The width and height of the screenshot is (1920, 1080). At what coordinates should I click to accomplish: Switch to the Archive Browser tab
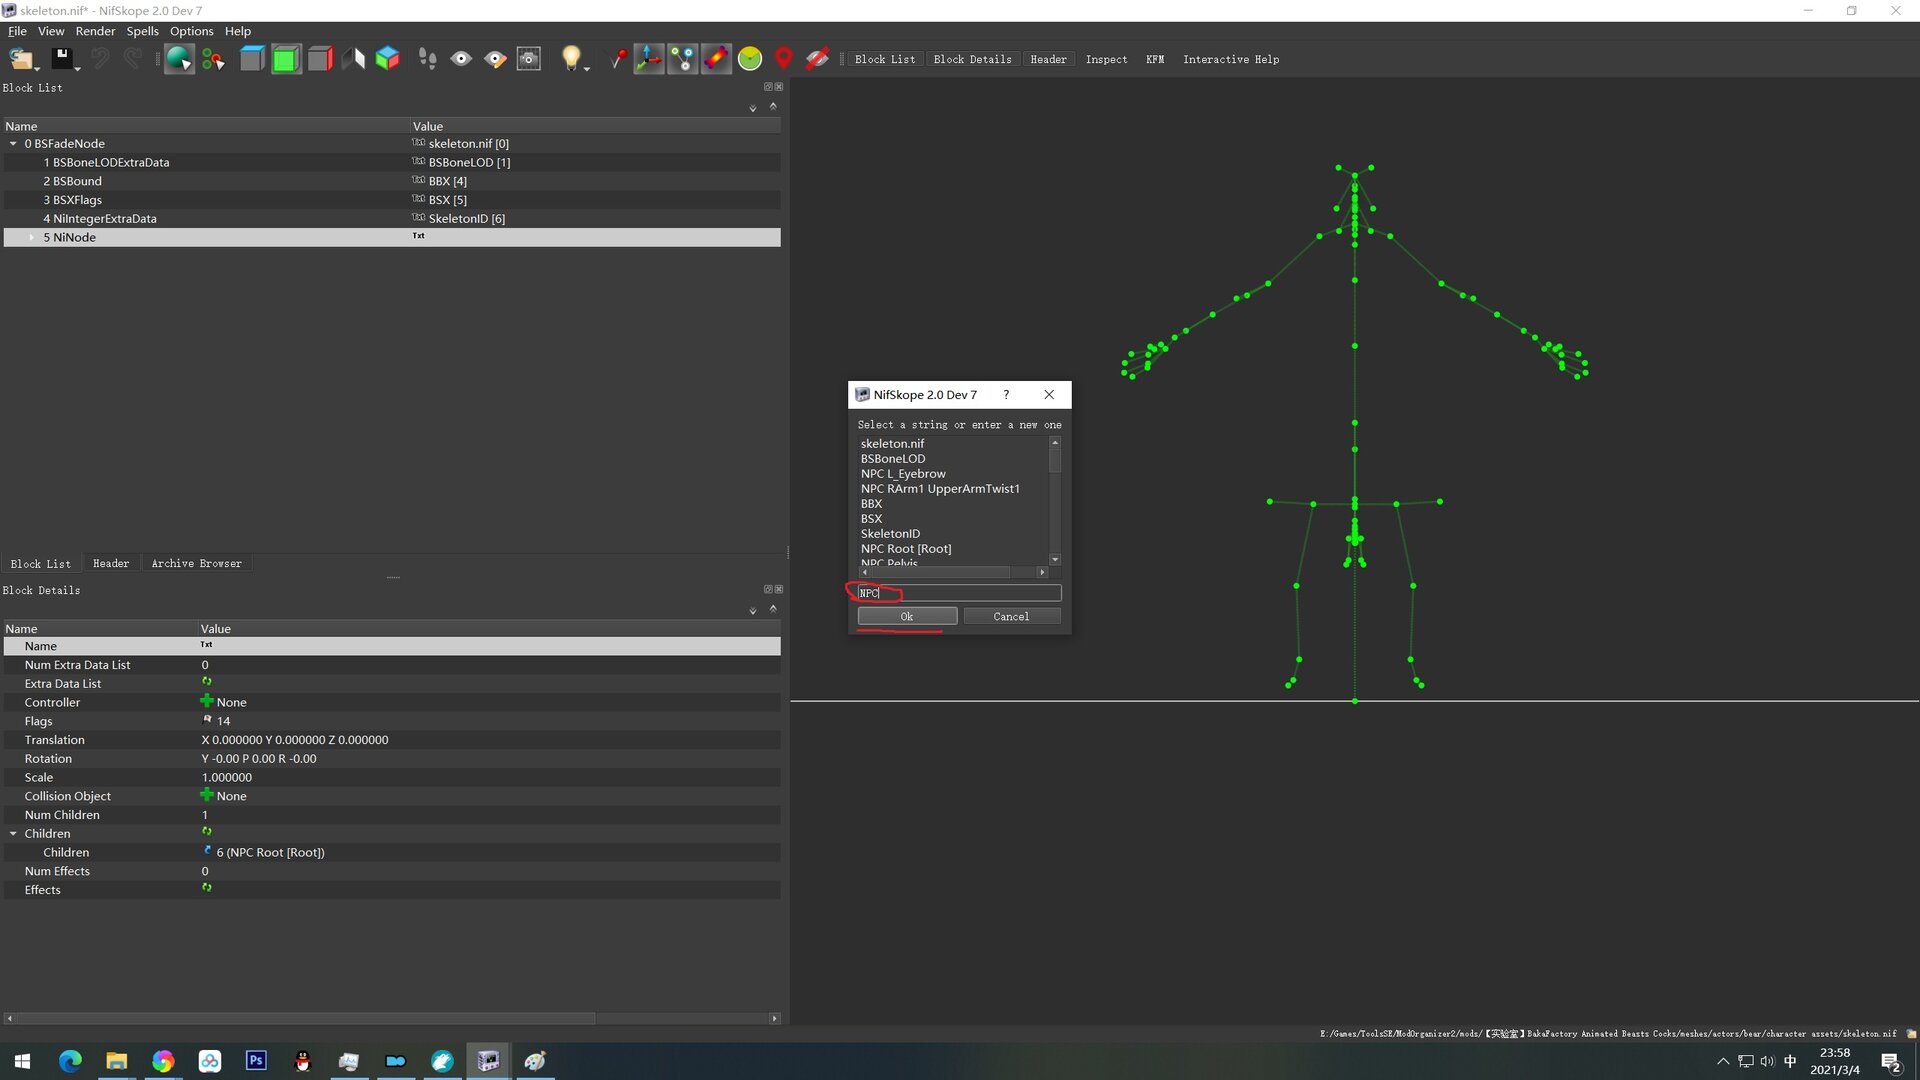click(x=196, y=564)
